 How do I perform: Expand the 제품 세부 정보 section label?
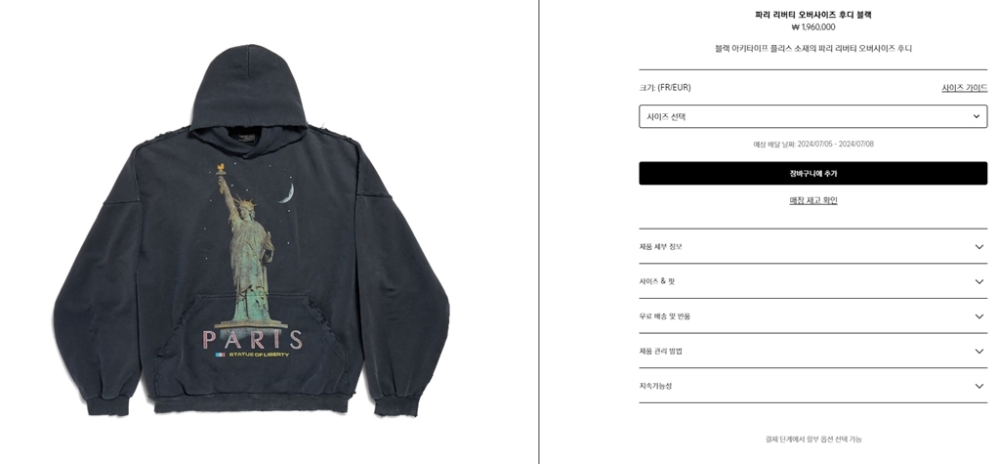pyautogui.click(x=661, y=247)
